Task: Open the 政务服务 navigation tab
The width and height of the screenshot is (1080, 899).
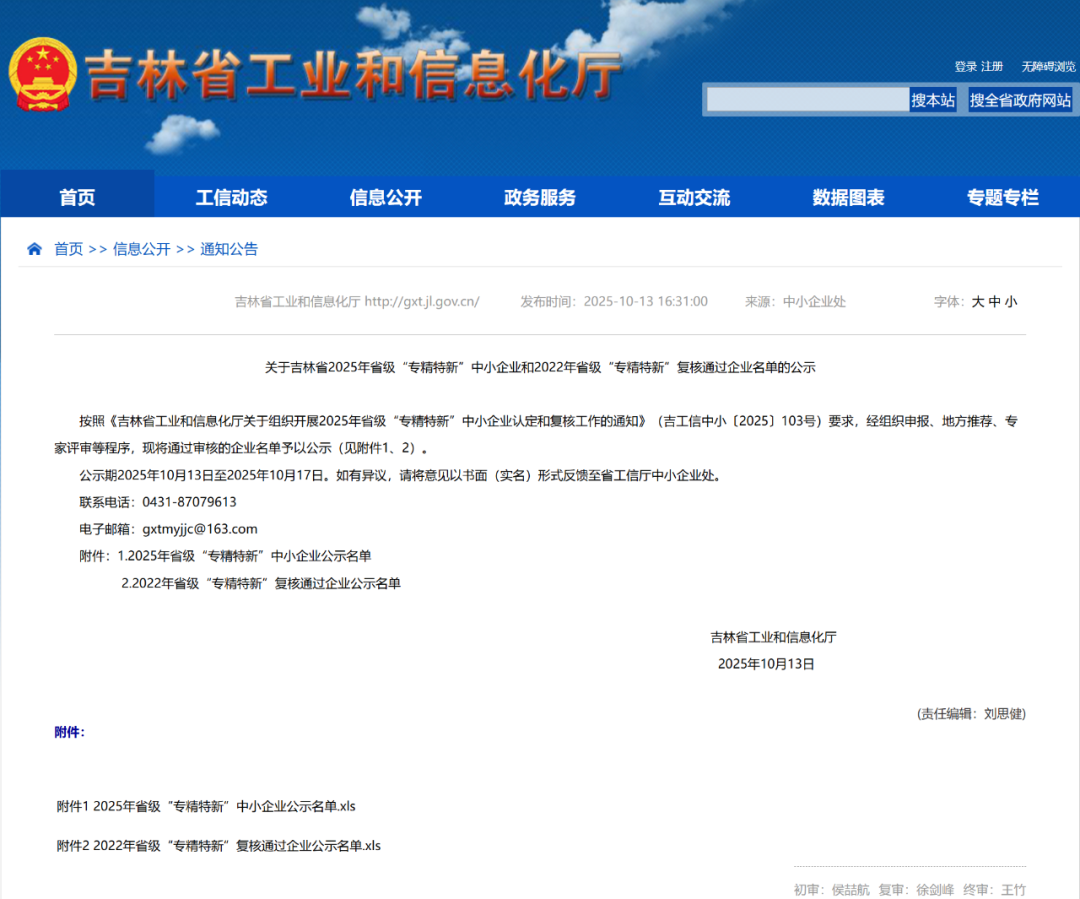Action: (x=540, y=198)
